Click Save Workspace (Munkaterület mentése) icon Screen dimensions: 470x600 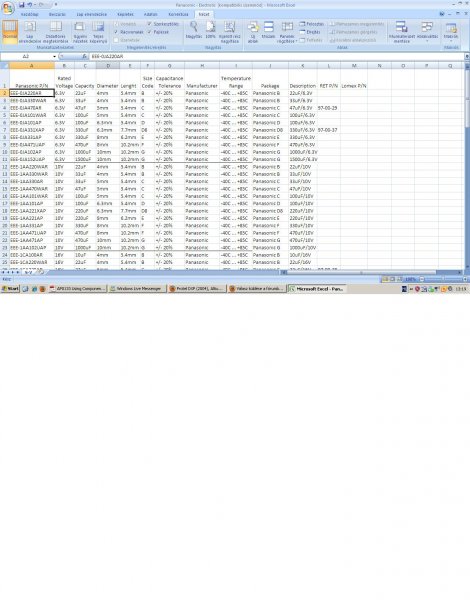[x=401, y=32]
